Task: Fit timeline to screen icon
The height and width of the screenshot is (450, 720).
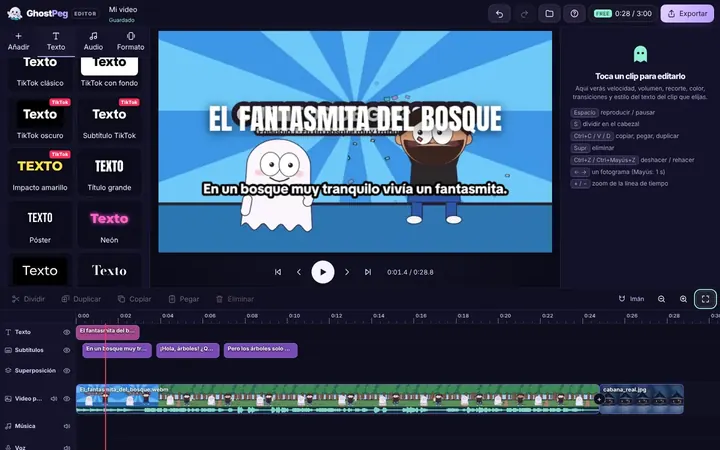Action: (x=705, y=299)
